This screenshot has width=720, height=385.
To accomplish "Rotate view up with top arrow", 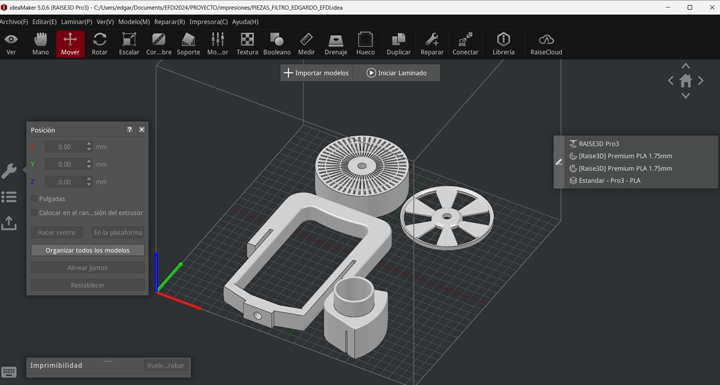I will pyautogui.click(x=686, y=66).
